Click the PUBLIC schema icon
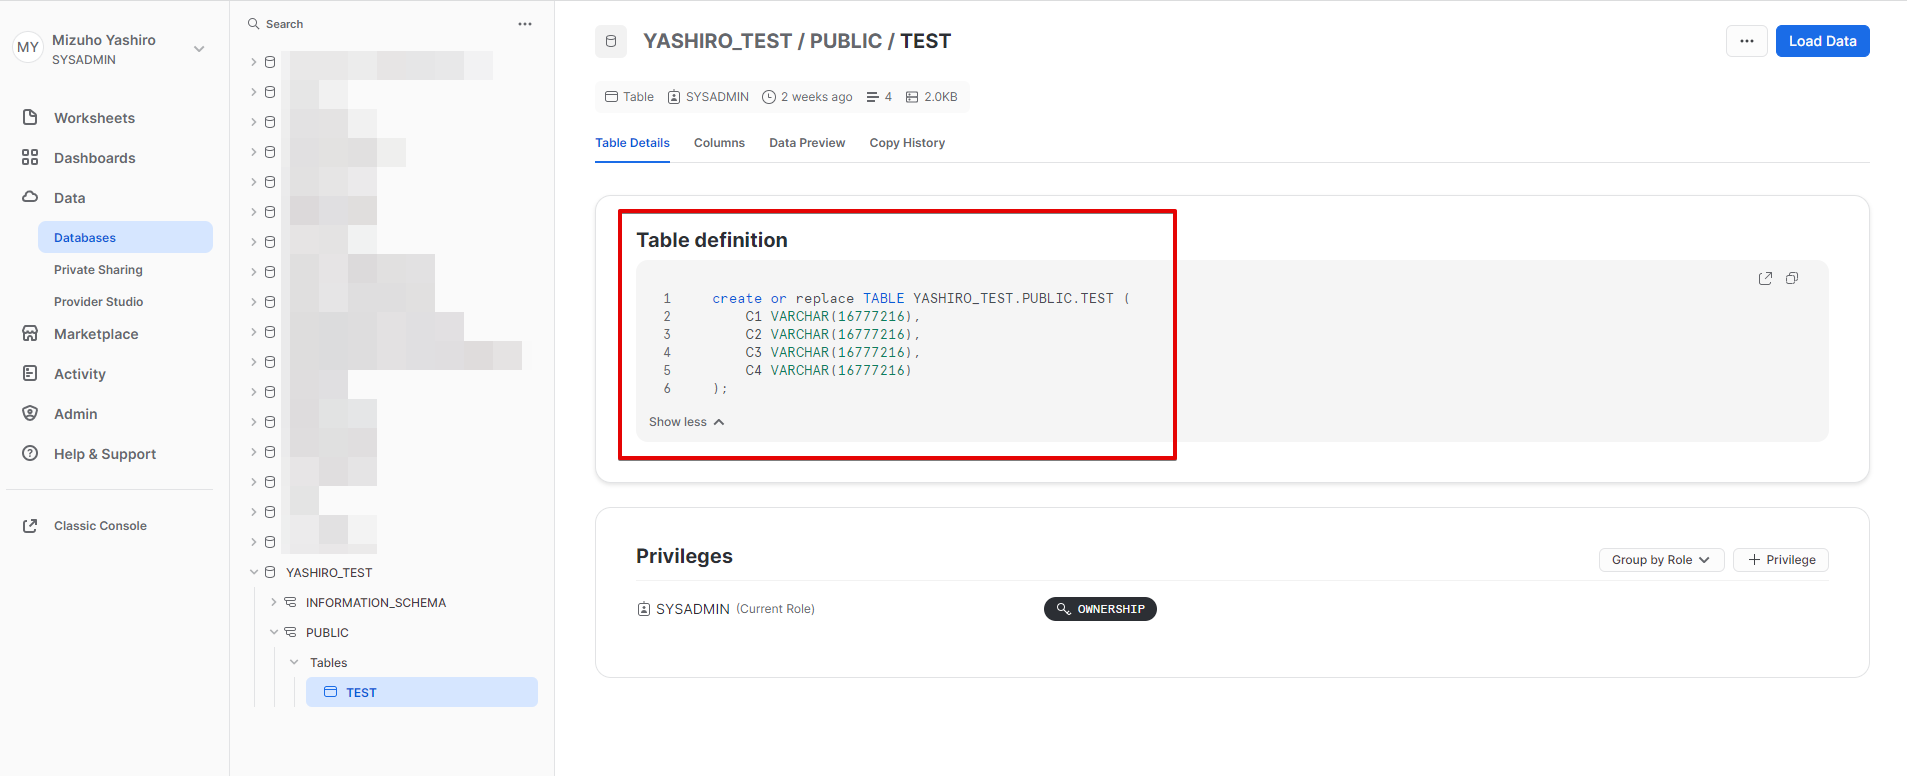Viewport: 1907px width, 776px height. click(x=290, y=632)
